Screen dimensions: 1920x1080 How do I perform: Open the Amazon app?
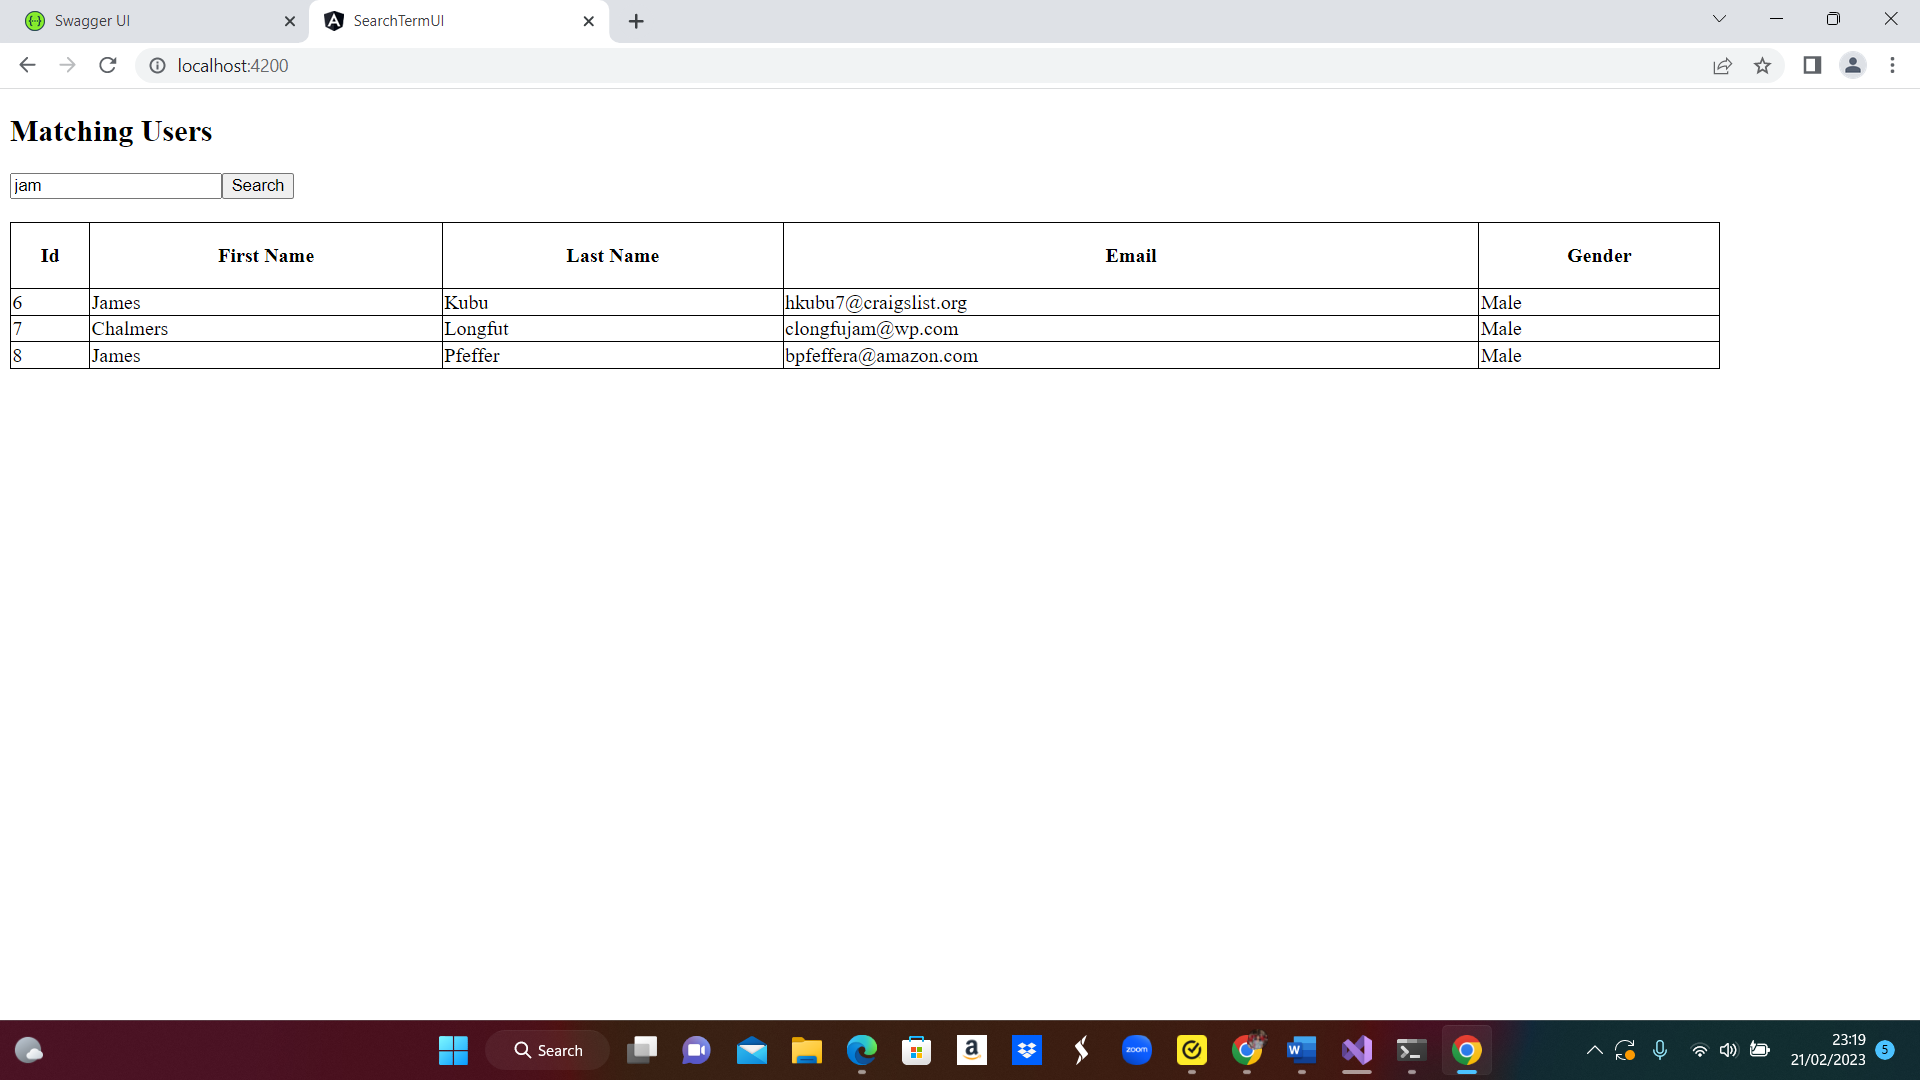click(x=972, y=1050)
